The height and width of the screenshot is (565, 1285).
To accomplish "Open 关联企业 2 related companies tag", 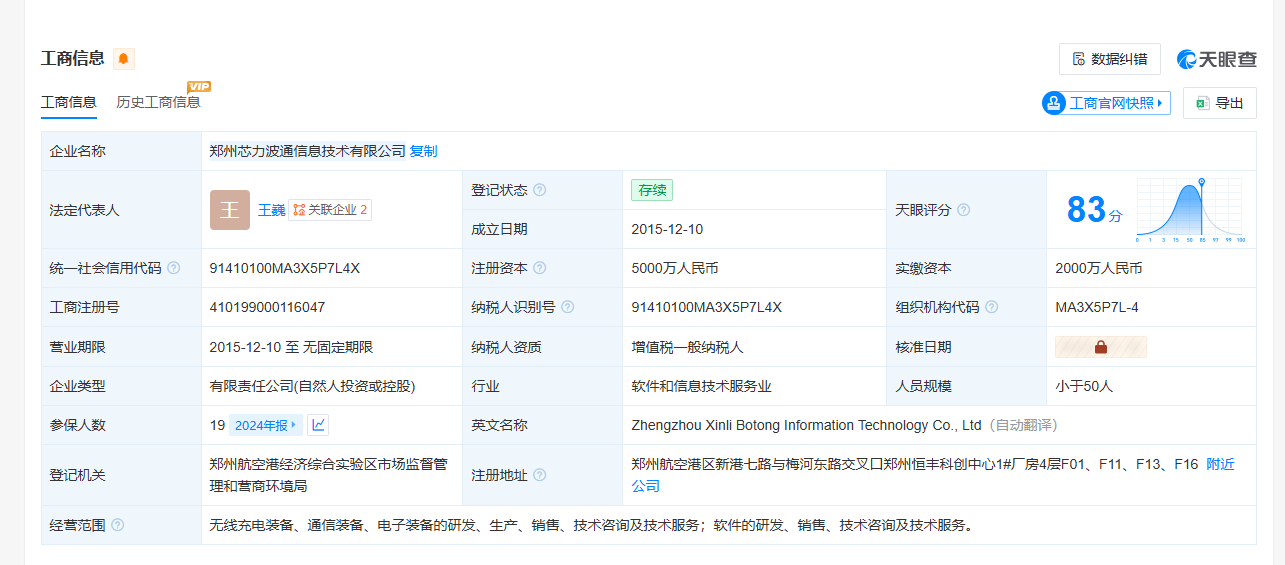I will pos(330,210).
